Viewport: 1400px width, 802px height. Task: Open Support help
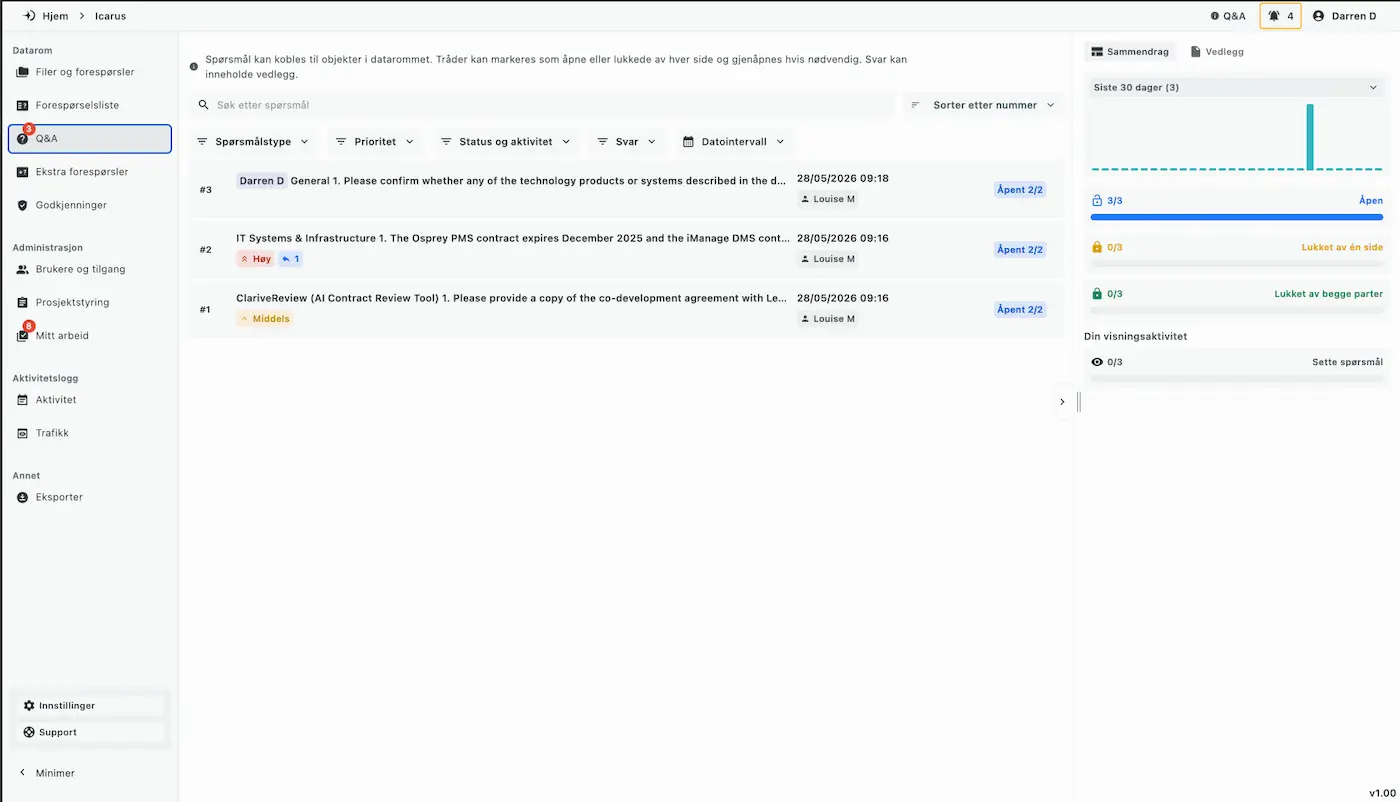tap(89, 732)
